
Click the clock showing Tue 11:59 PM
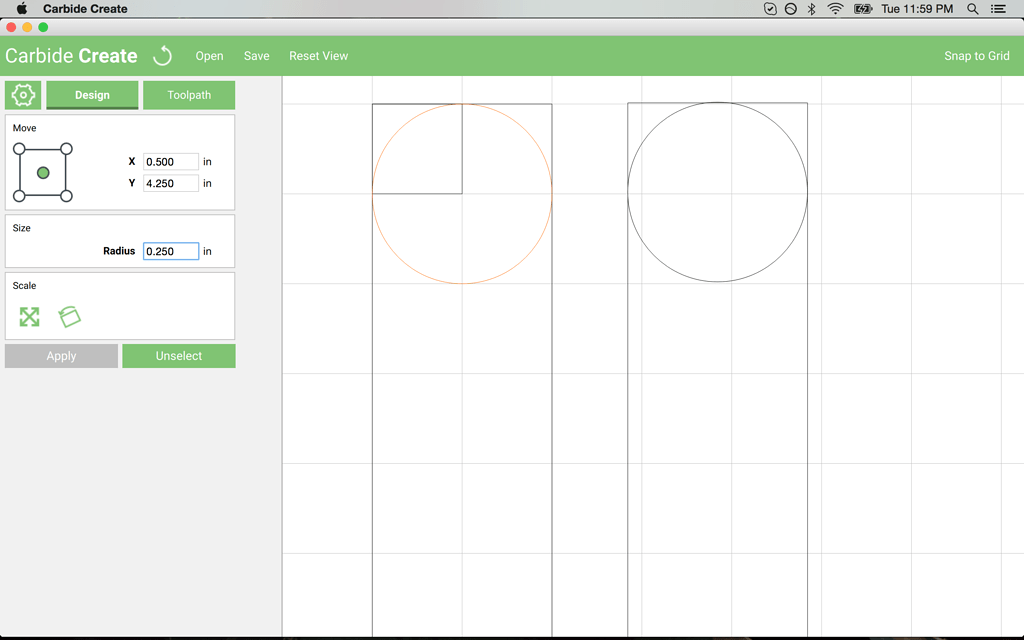(x=917, y=8)
